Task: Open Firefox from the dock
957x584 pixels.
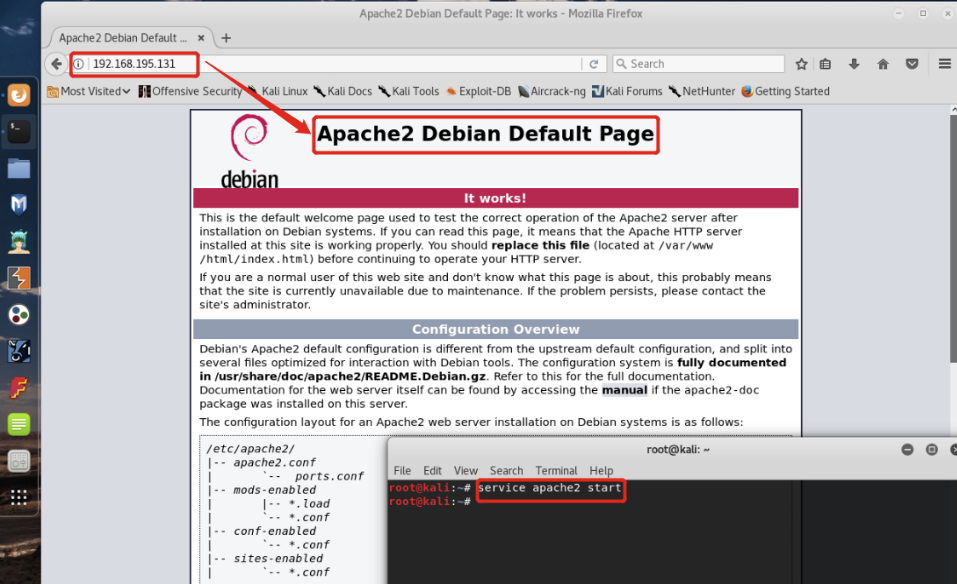Action: [18, 95]
